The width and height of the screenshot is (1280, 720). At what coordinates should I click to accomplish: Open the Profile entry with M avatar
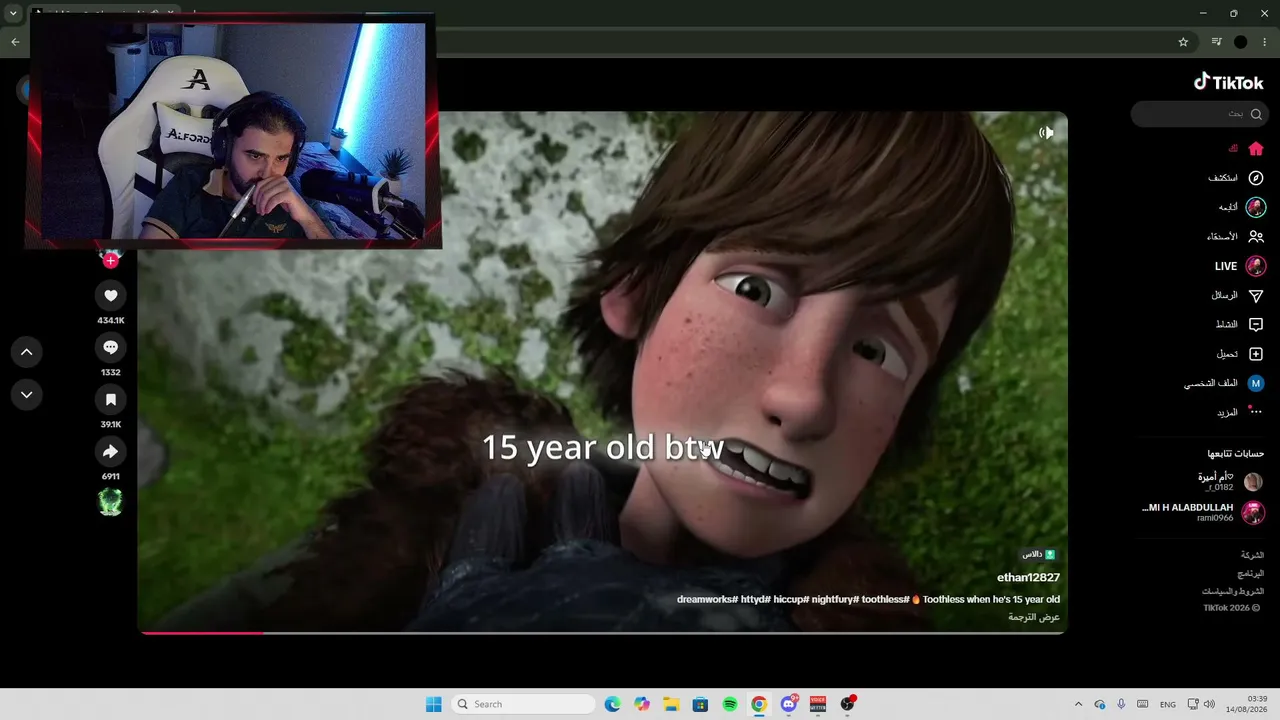click(x=1225, y=383)
